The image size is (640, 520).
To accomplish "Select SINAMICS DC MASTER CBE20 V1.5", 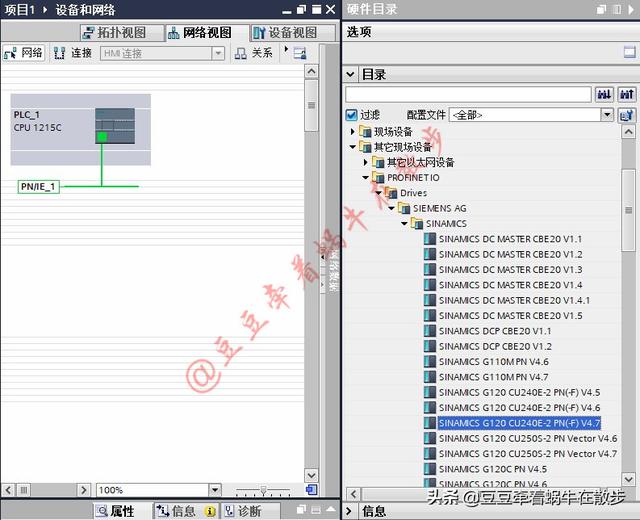I will point(511,316).
